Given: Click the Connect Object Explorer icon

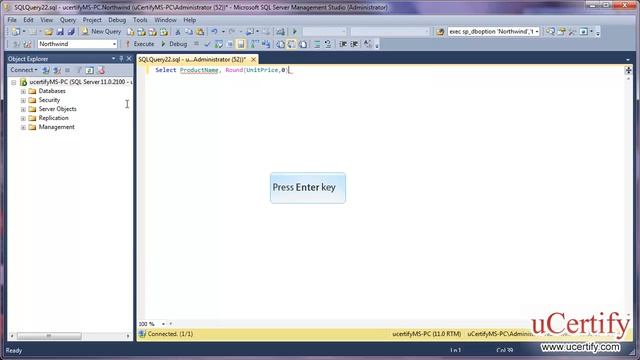Looking at the screenshot, I should pos(46,70).
